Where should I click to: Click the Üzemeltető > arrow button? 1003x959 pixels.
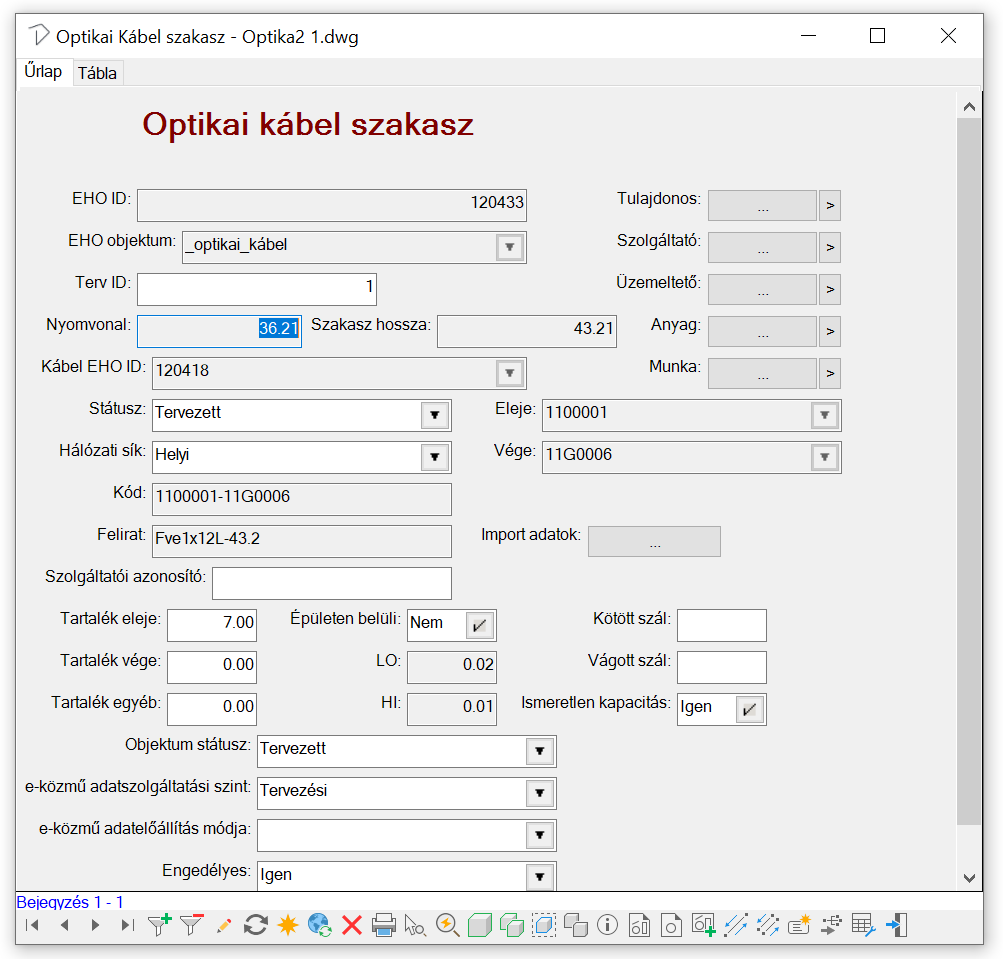point(830,289)
